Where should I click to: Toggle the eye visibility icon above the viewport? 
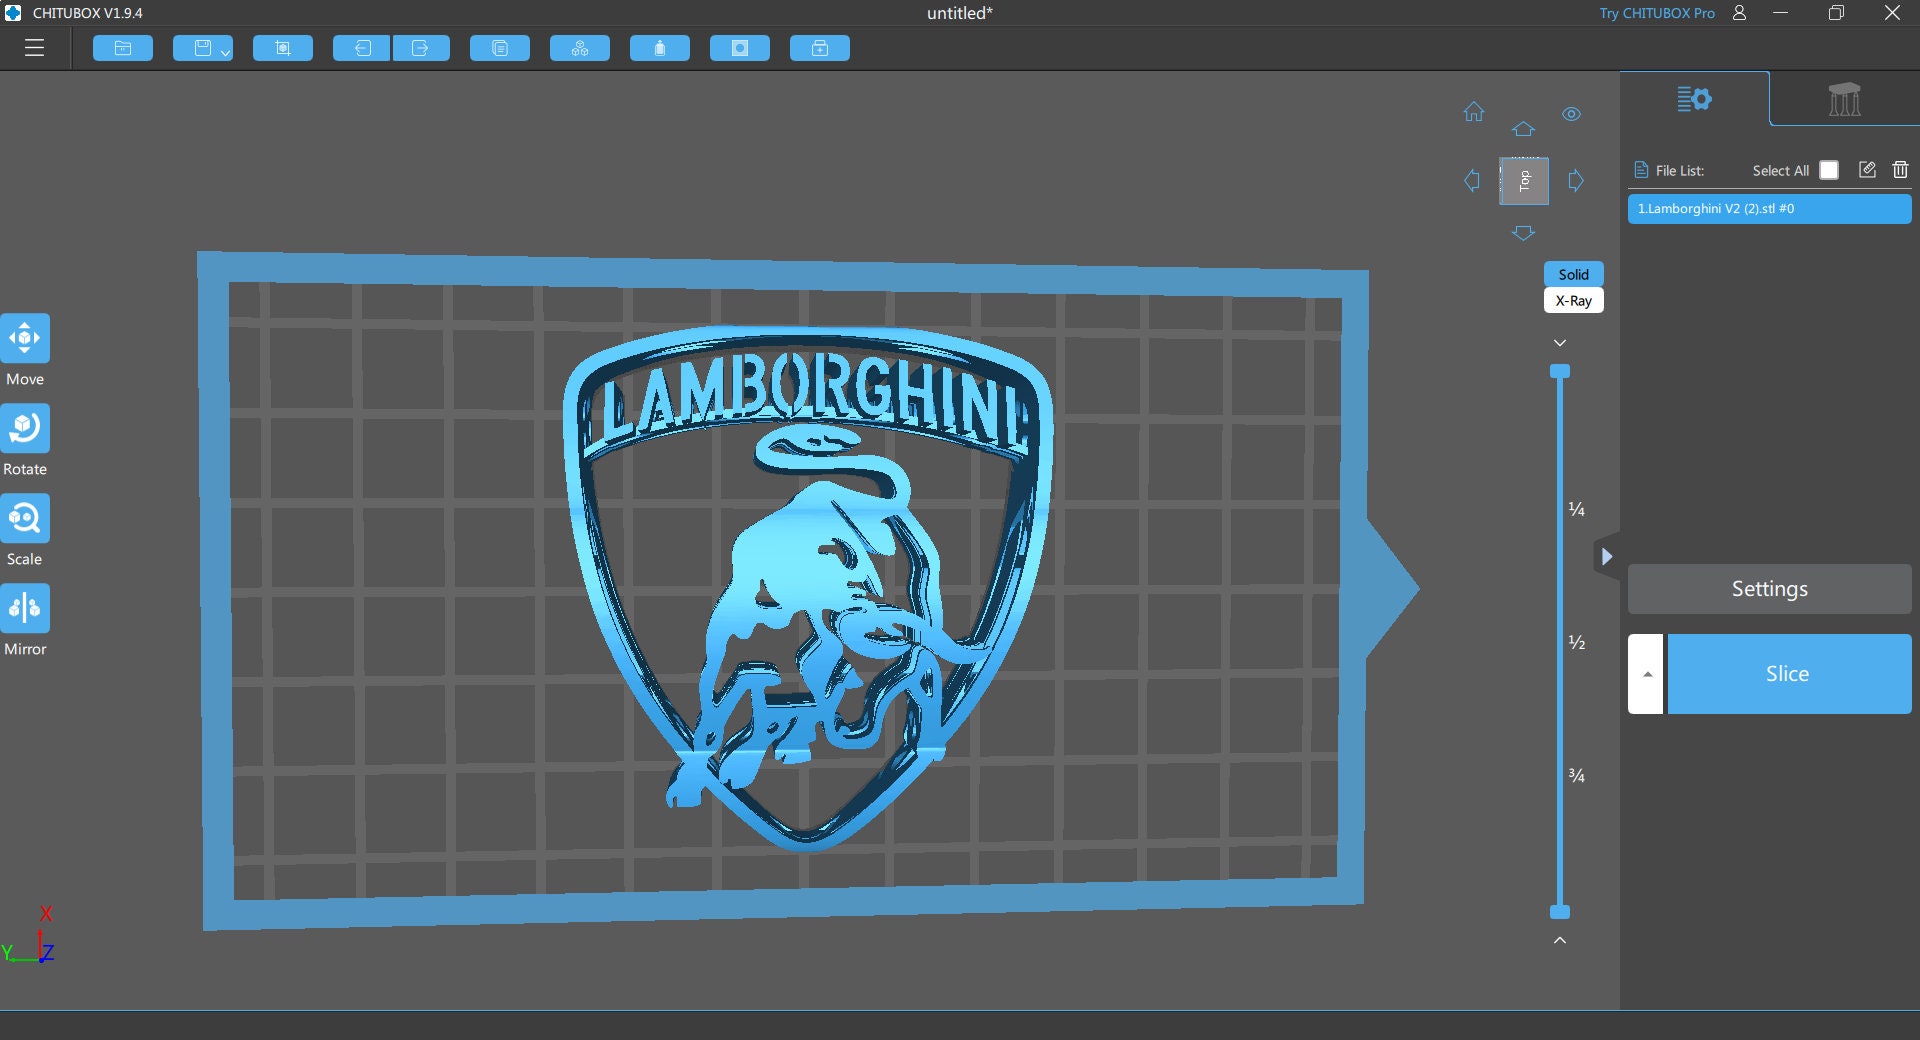point(1571,114)
